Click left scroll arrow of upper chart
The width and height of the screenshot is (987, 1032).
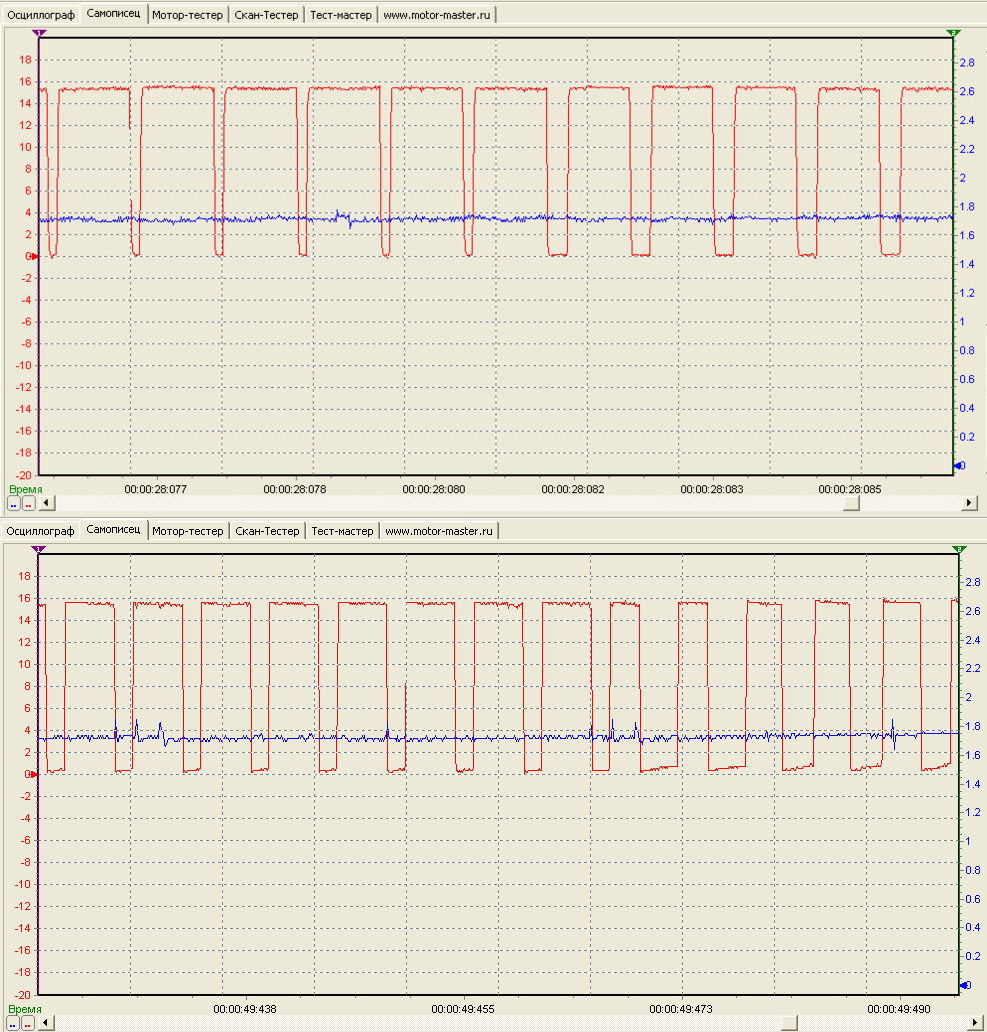46,503
